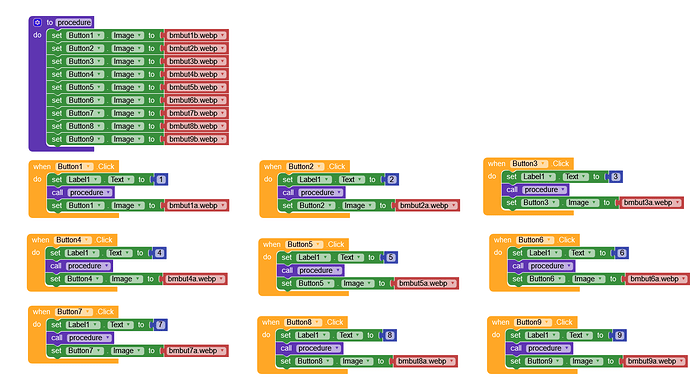Open the Button3 dropdown in when Button3.Click
The height and width of the screenshot is (387, 690).
(x=529, y=164)
